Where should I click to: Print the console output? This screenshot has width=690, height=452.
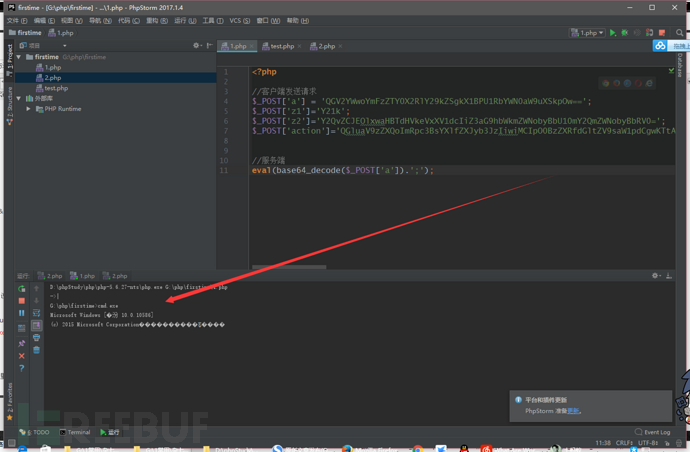point(37,338)
